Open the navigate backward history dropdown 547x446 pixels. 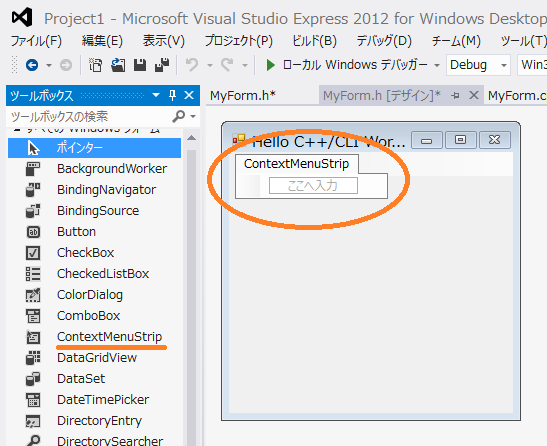coord(49,65)
